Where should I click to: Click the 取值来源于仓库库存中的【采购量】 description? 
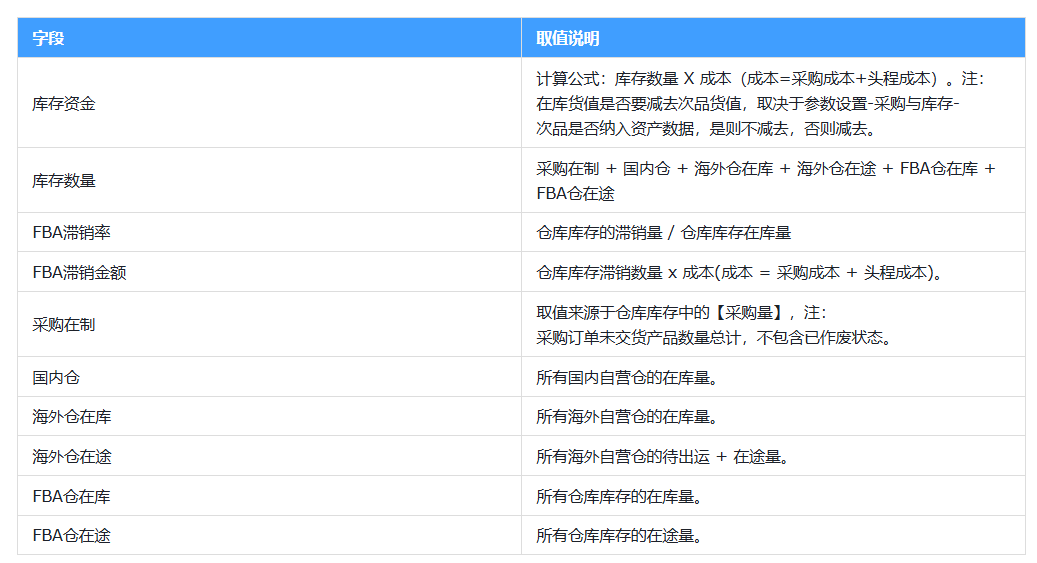click(x=715, y=325)
